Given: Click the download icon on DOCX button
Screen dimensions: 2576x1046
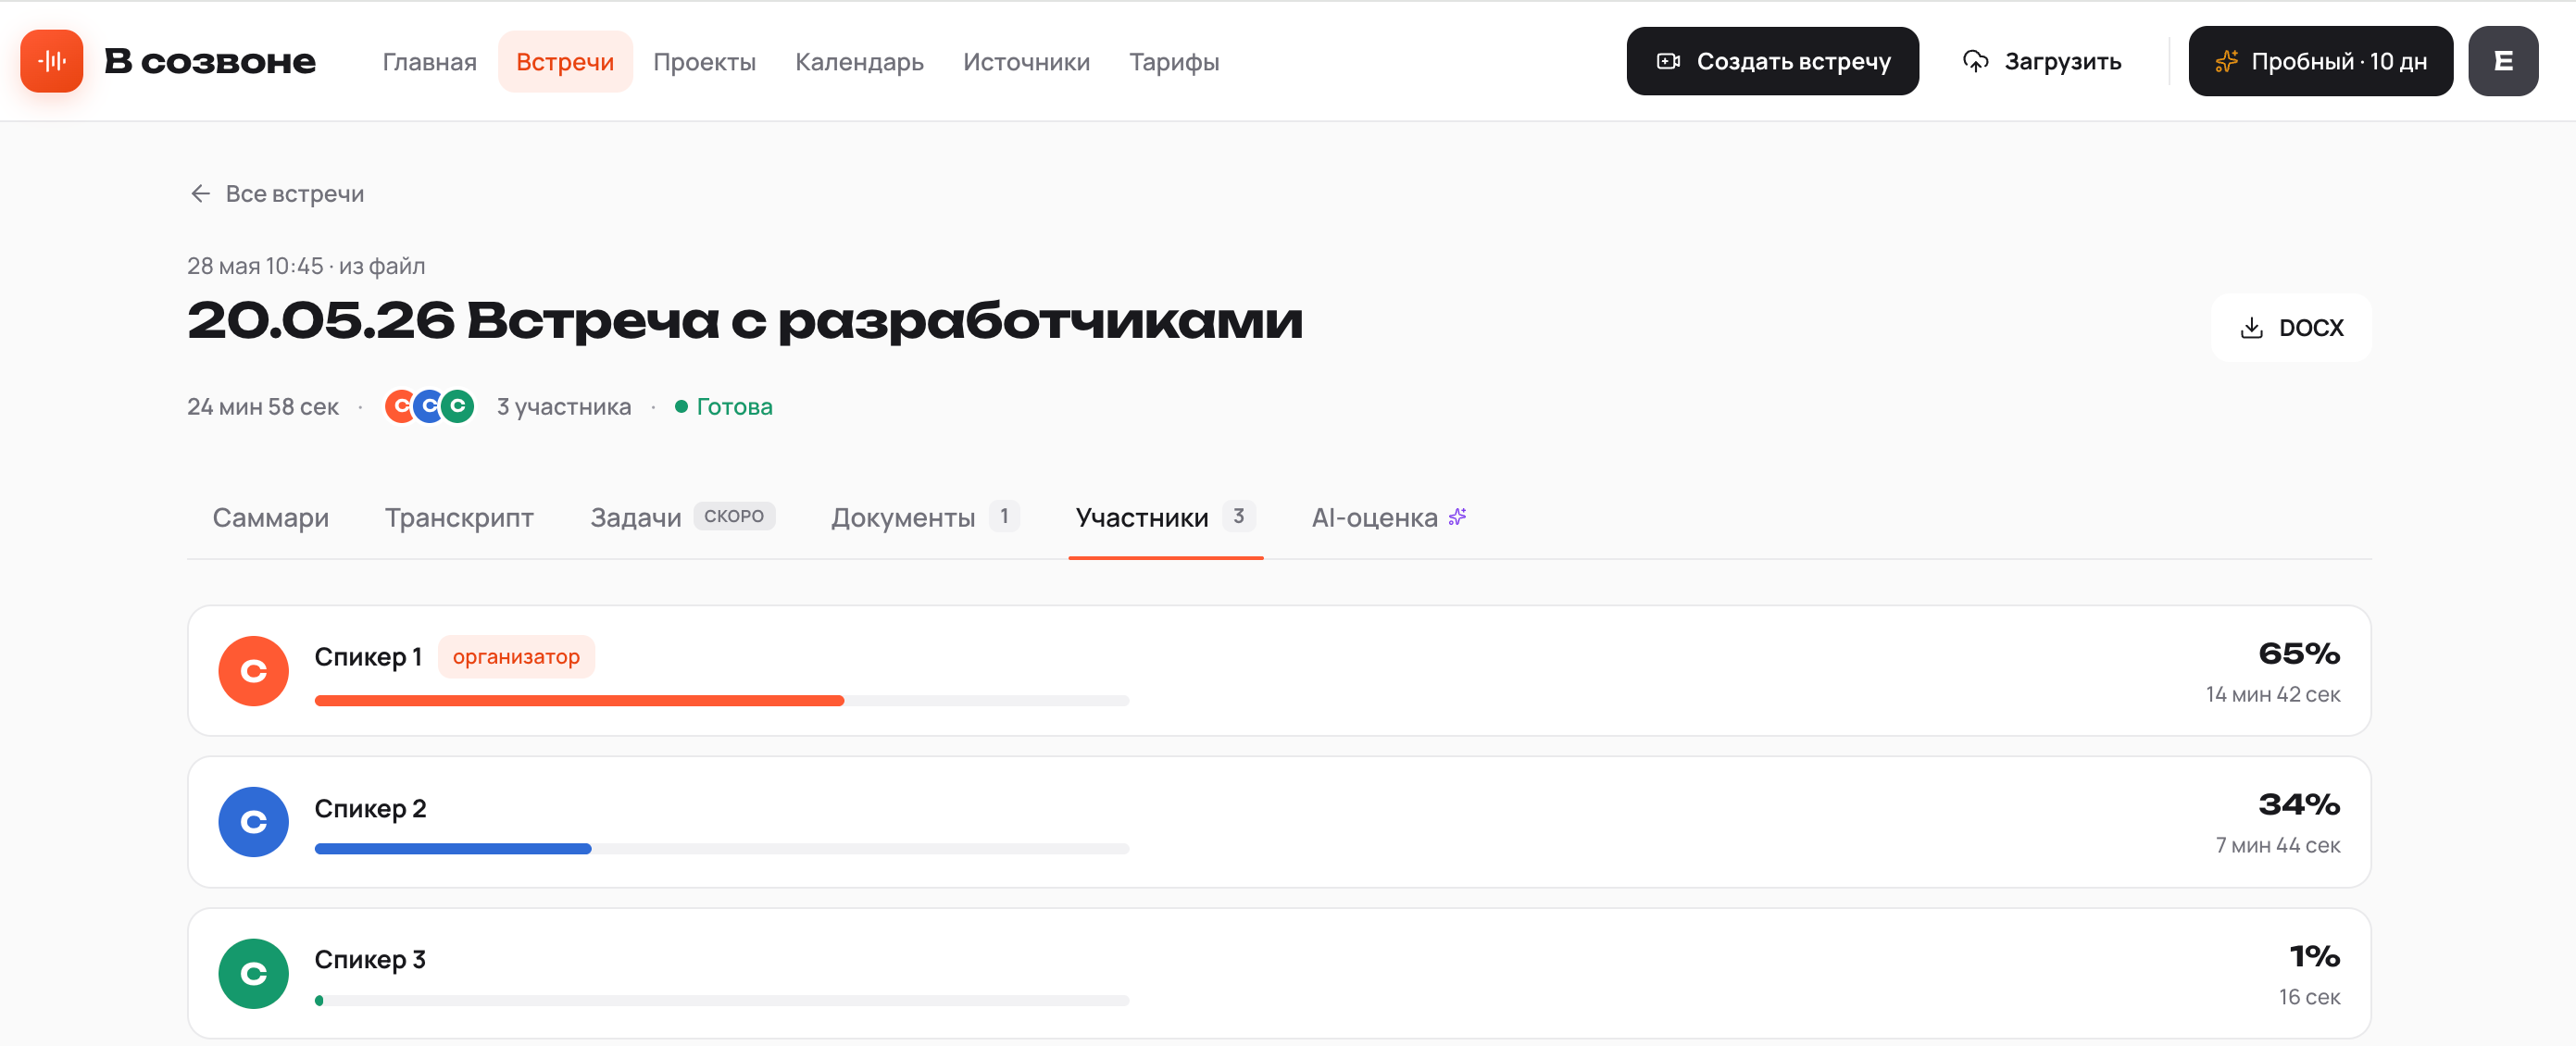Looking at the screenshot, I should coord(2251,327).
